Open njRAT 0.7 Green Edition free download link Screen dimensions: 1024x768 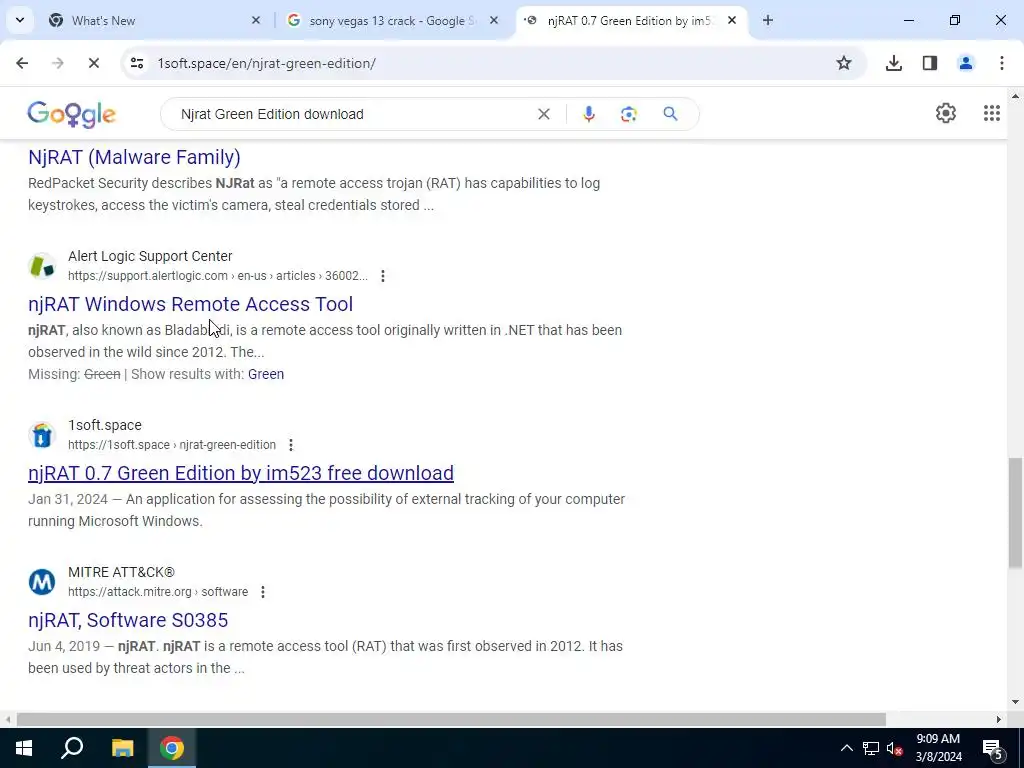pos(240,473)
